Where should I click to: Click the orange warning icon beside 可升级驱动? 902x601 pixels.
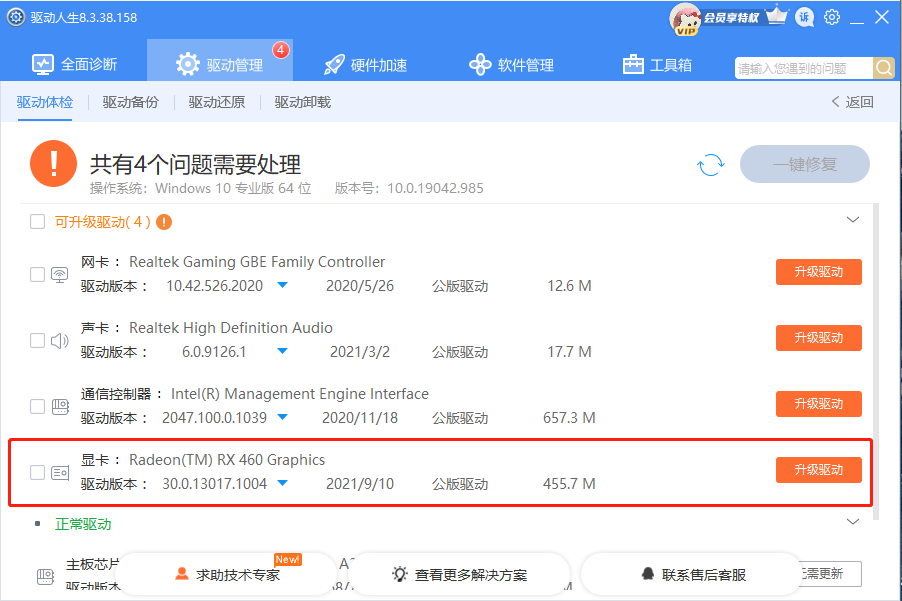click(x=164, y=222)
